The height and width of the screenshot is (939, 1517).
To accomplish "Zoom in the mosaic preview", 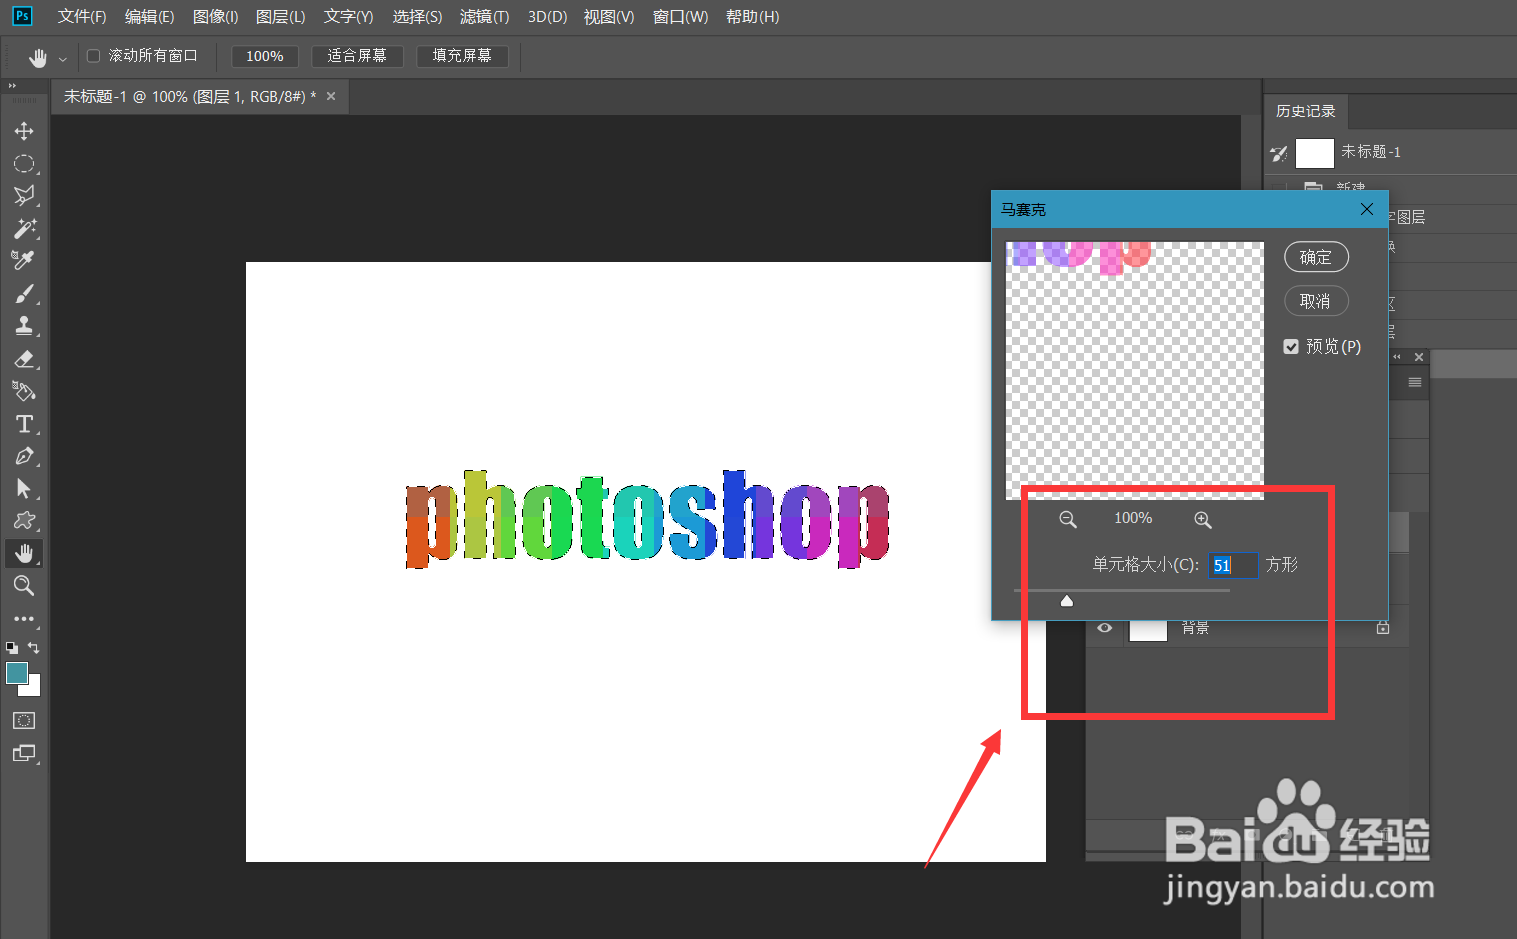I will pyautogui.click(x=1203, y=519).
